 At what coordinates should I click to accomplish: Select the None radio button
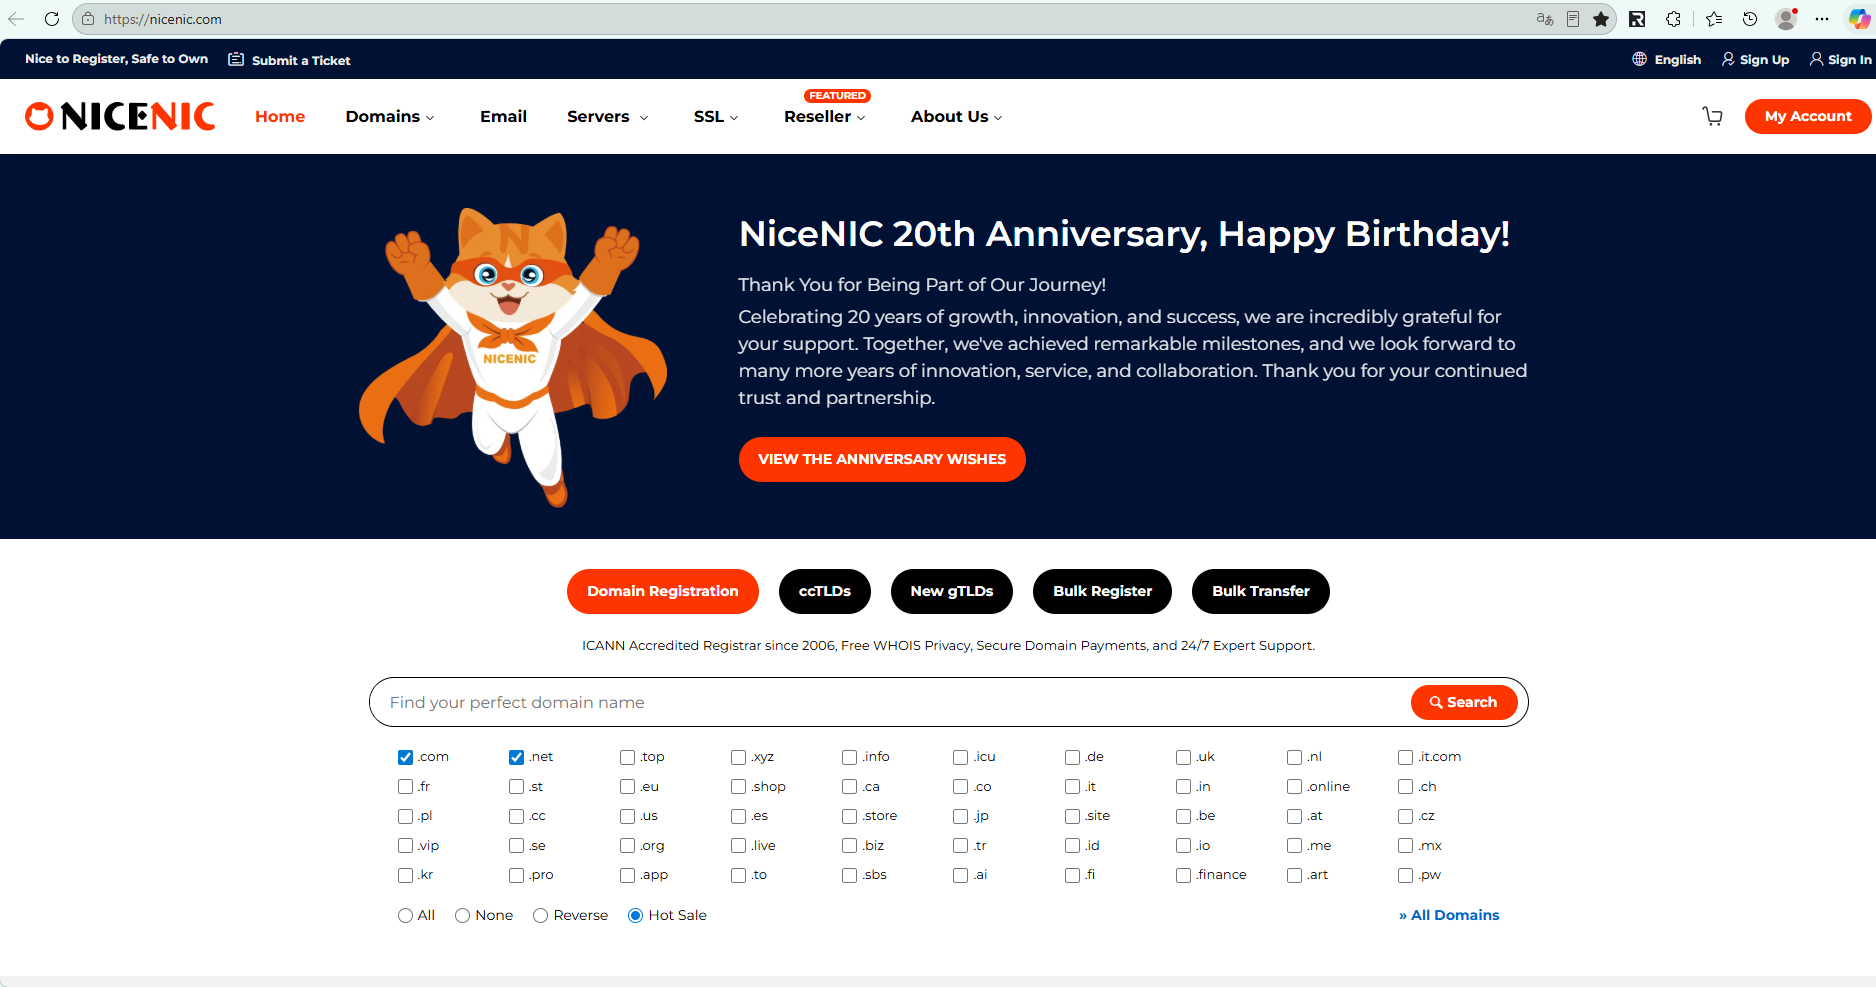pyautogui.click(x=462, y=915)
